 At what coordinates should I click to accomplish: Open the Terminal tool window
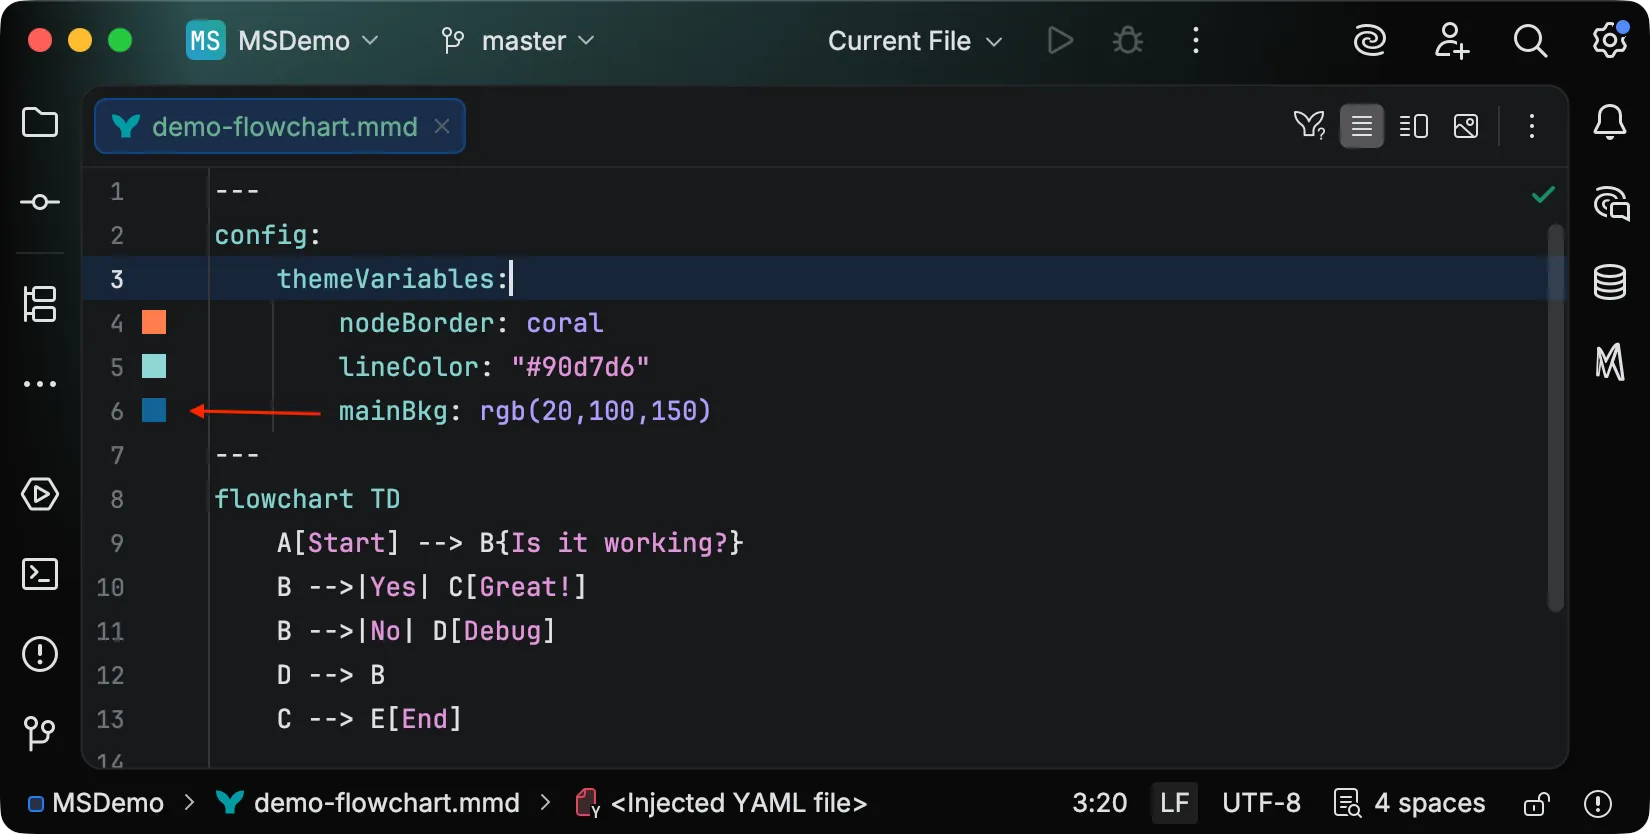40,574
